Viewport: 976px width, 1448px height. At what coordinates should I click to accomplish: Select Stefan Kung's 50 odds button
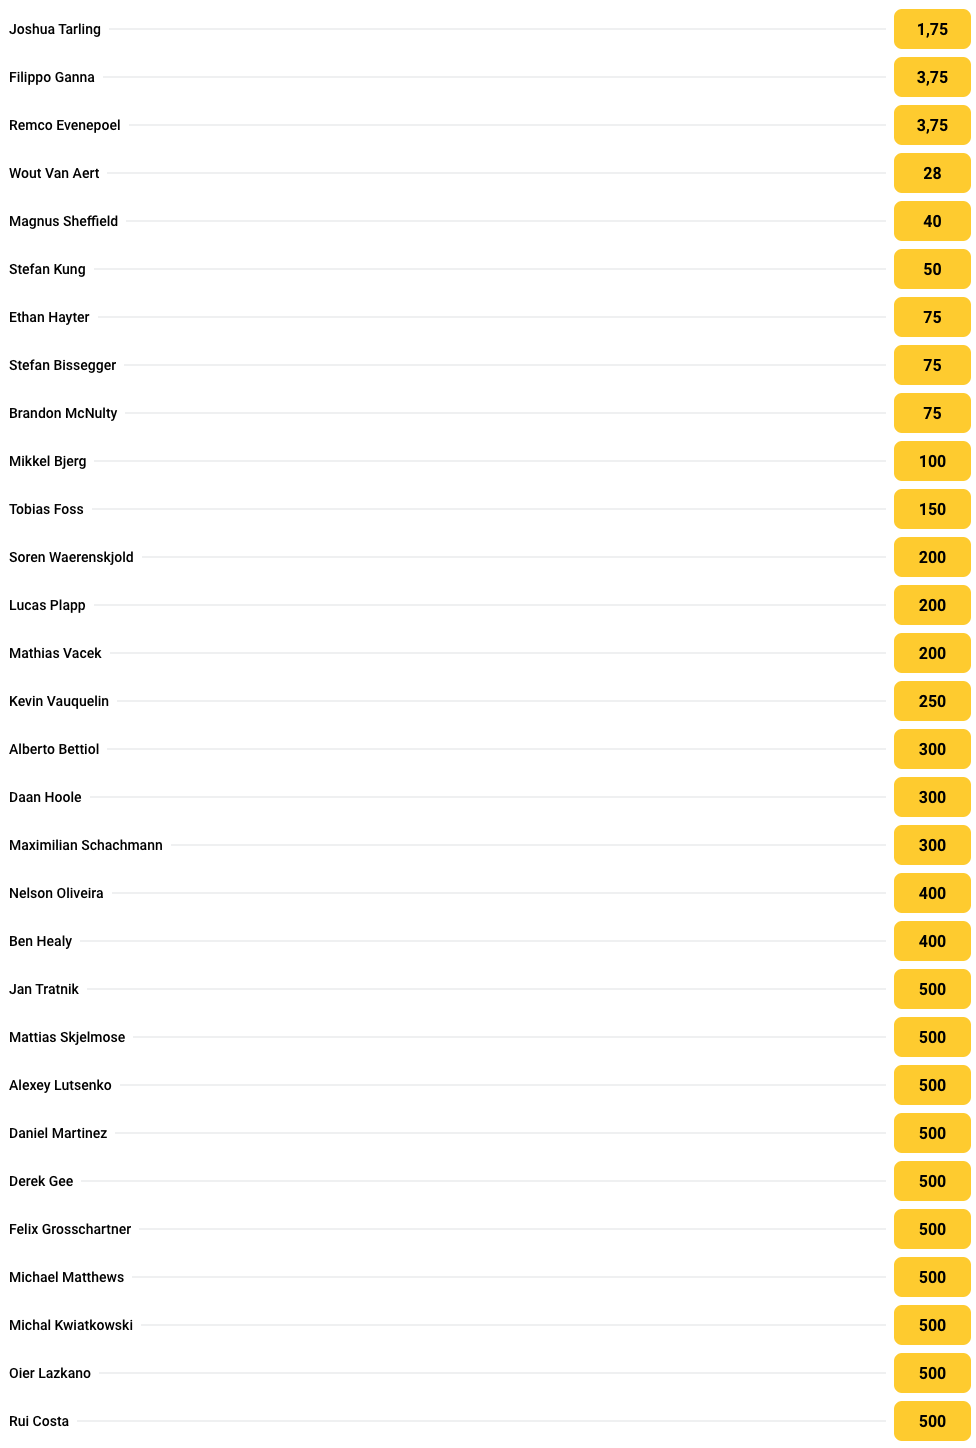click(932, 269)
